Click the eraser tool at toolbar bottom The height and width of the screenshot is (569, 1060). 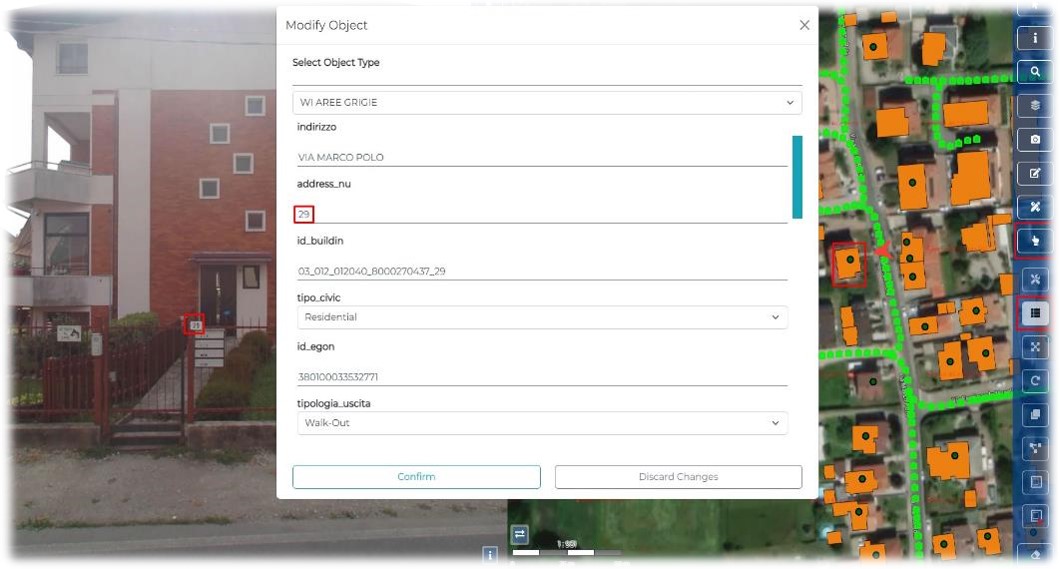click(x=1035, y=552)
